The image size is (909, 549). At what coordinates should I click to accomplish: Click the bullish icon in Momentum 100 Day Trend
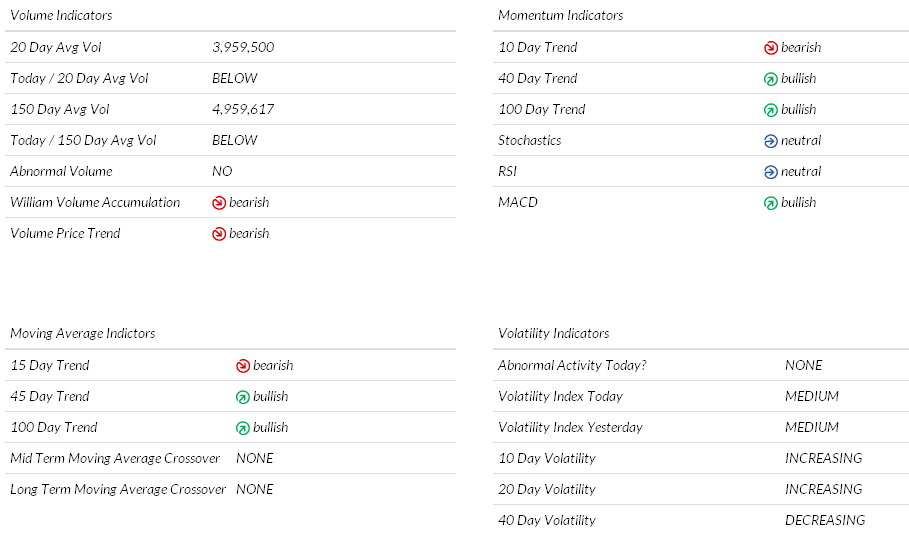tap(770, 110)
